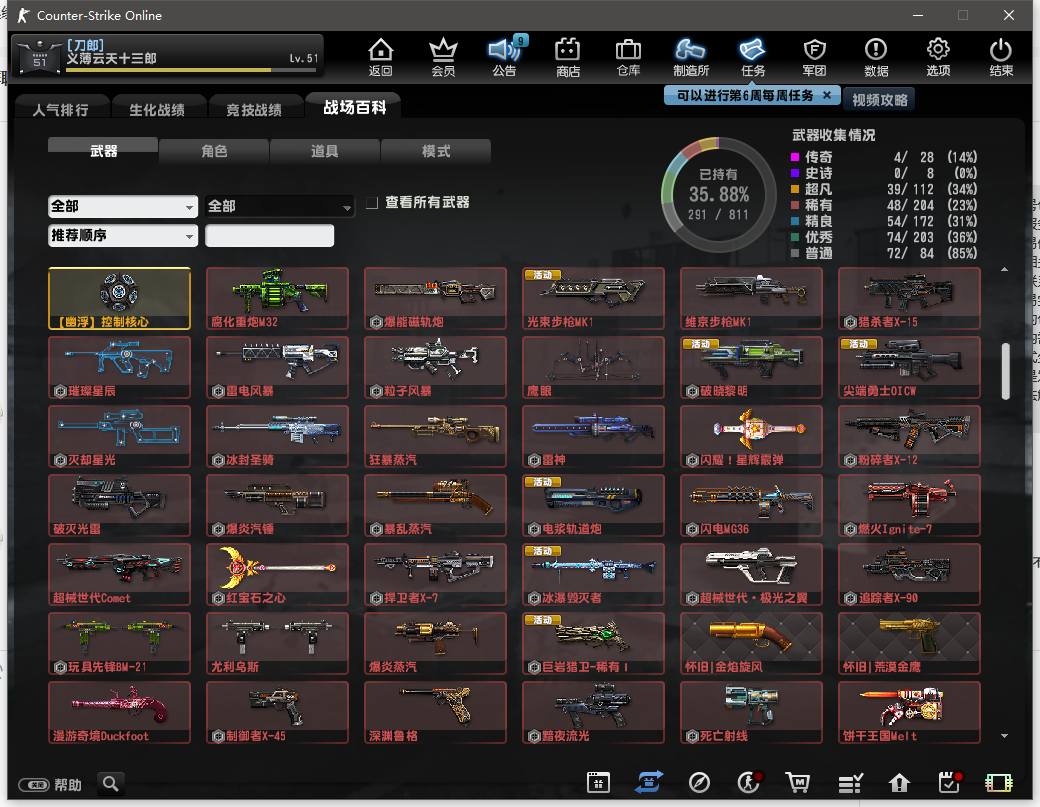Select the 【幽浮】控制核心 weapon card
Screen dimensions: 1040x807
(119, 298)
